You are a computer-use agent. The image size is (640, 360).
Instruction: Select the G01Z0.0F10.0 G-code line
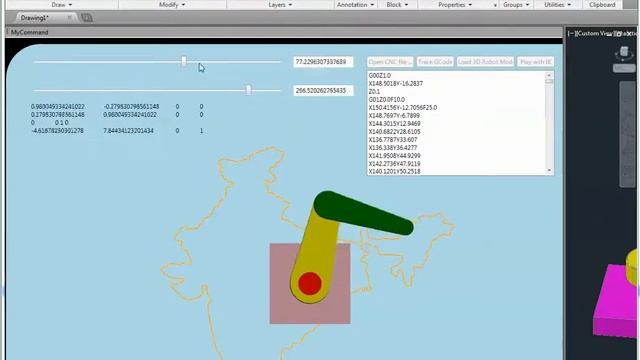click(387, 100)
